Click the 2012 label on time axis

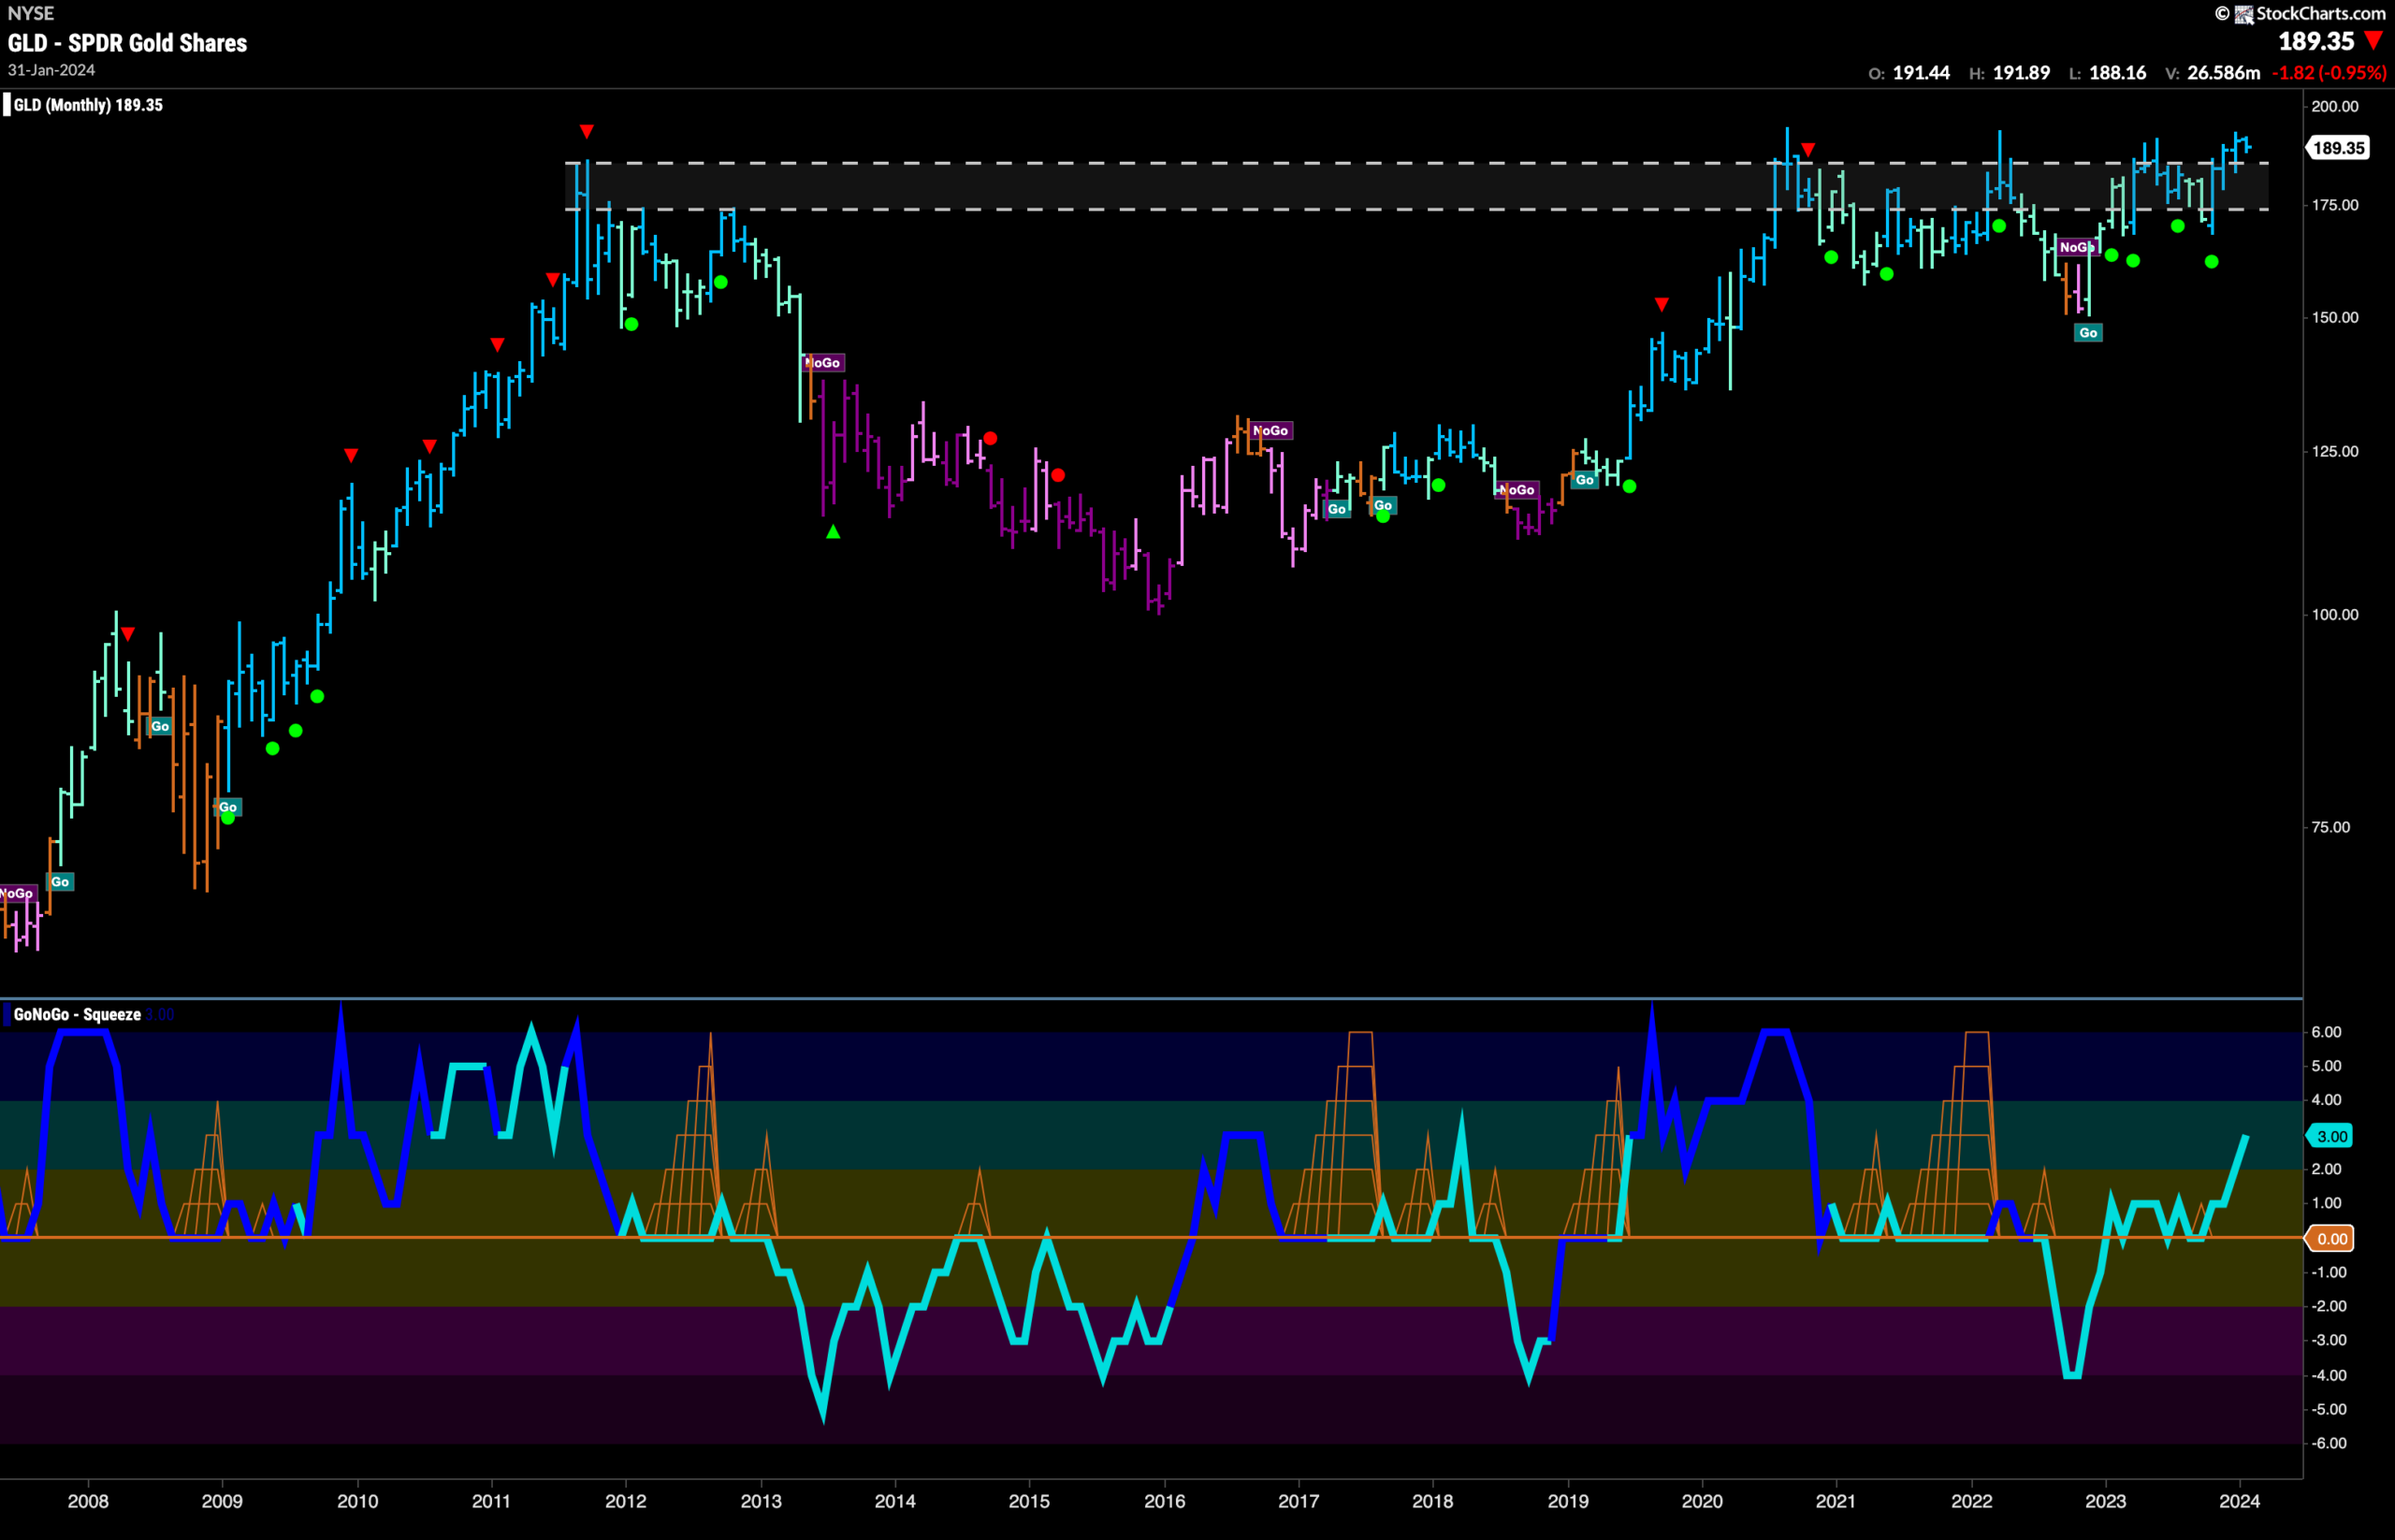(626, 1501)
